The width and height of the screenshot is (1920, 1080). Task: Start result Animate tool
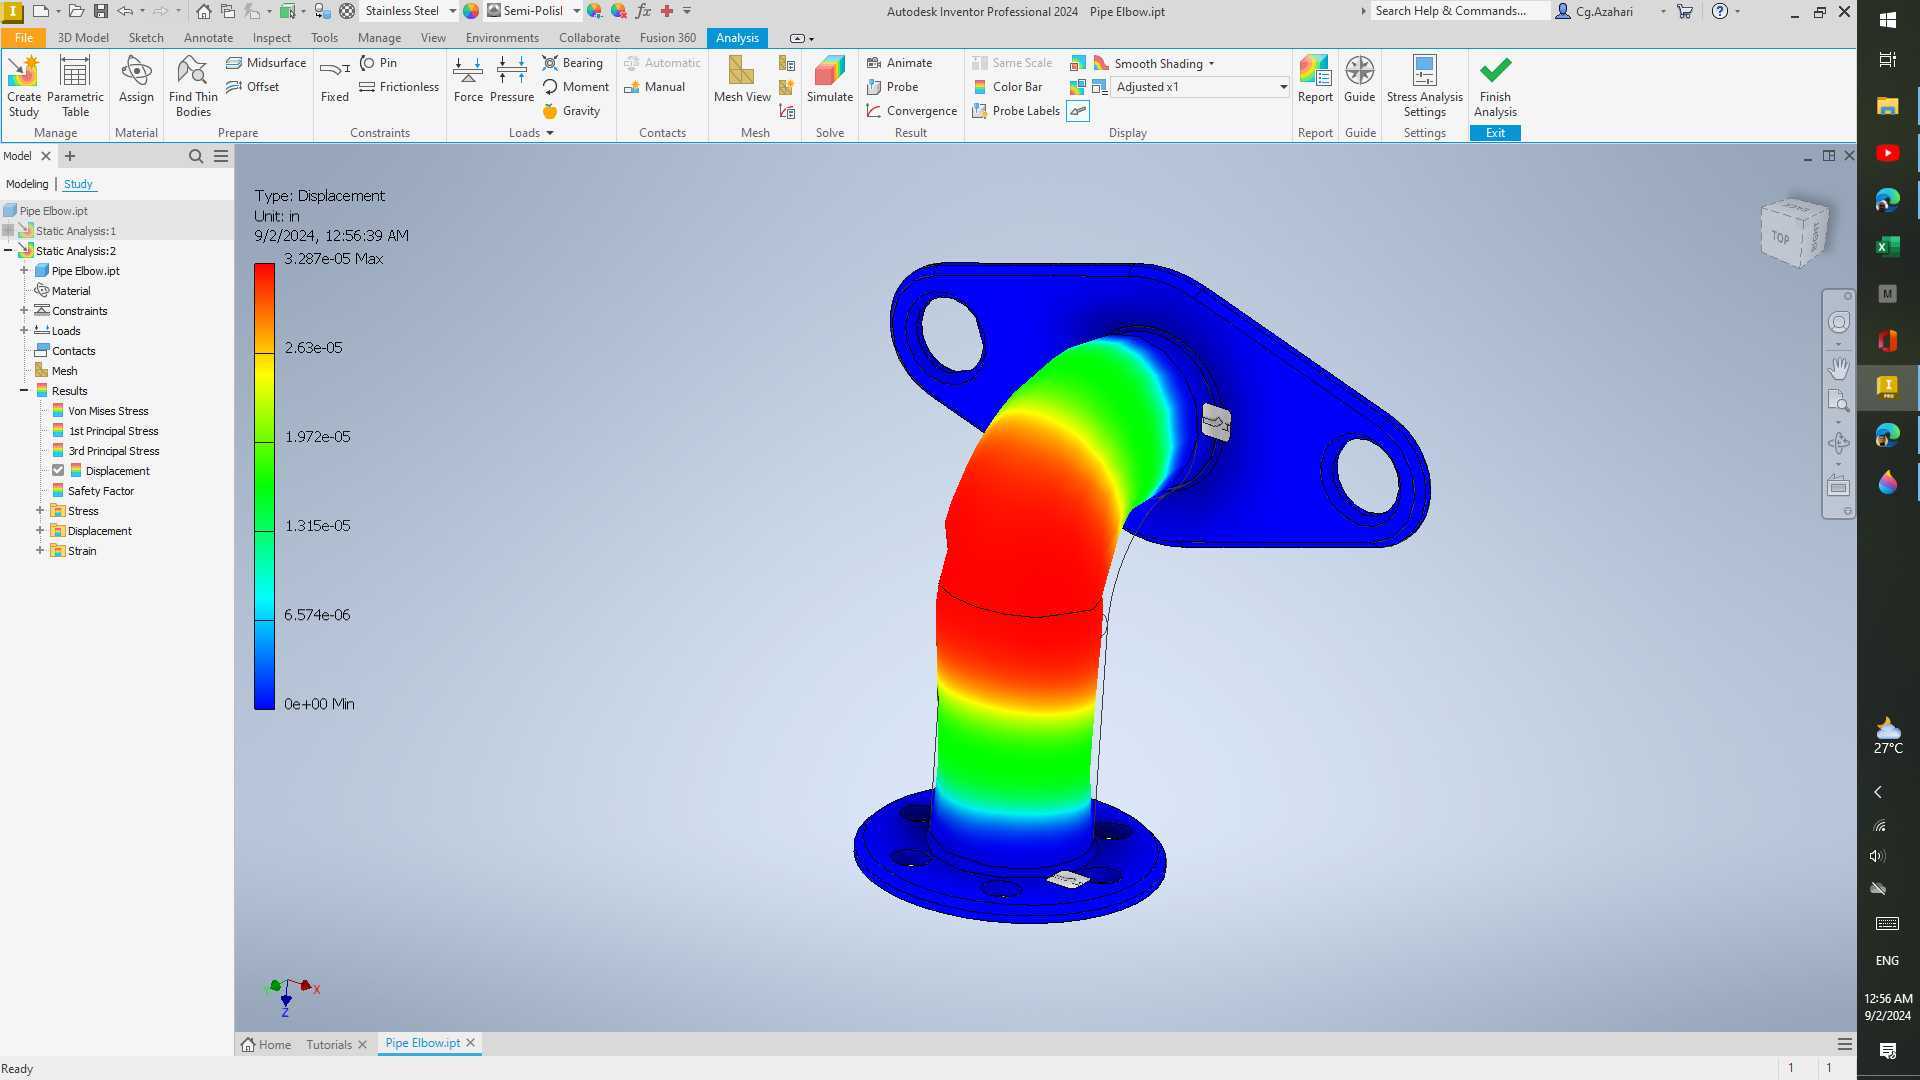pos(899,62)
